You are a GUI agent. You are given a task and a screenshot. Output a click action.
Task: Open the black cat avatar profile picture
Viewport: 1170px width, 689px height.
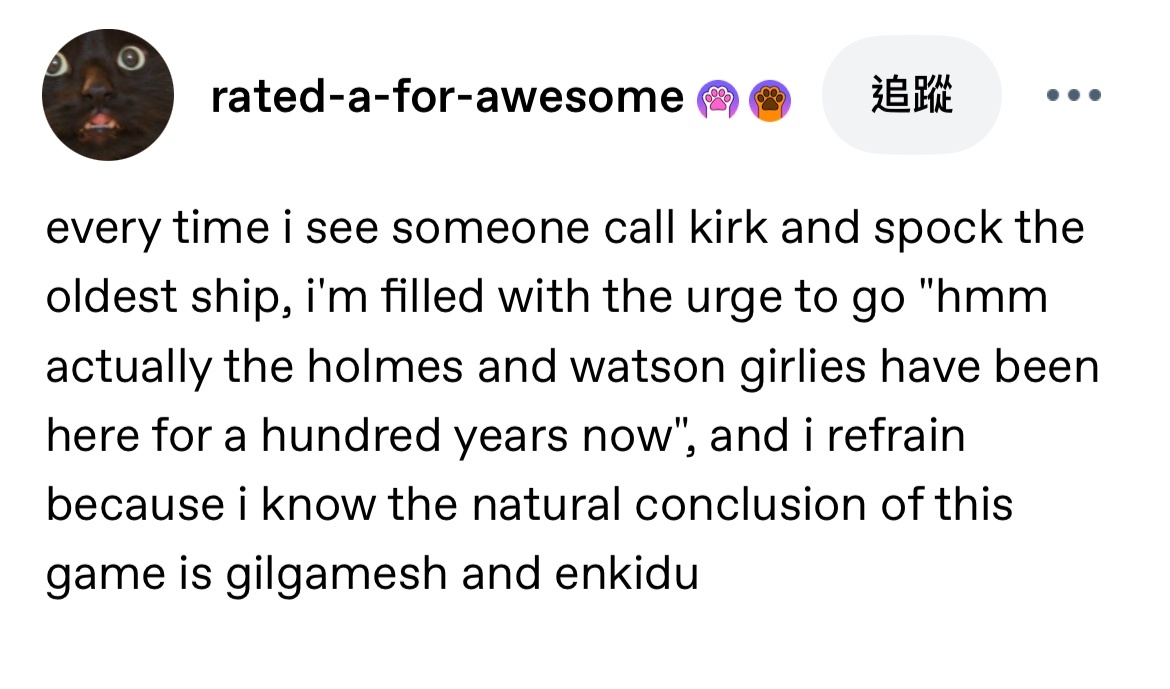click(x=107, y=95)
